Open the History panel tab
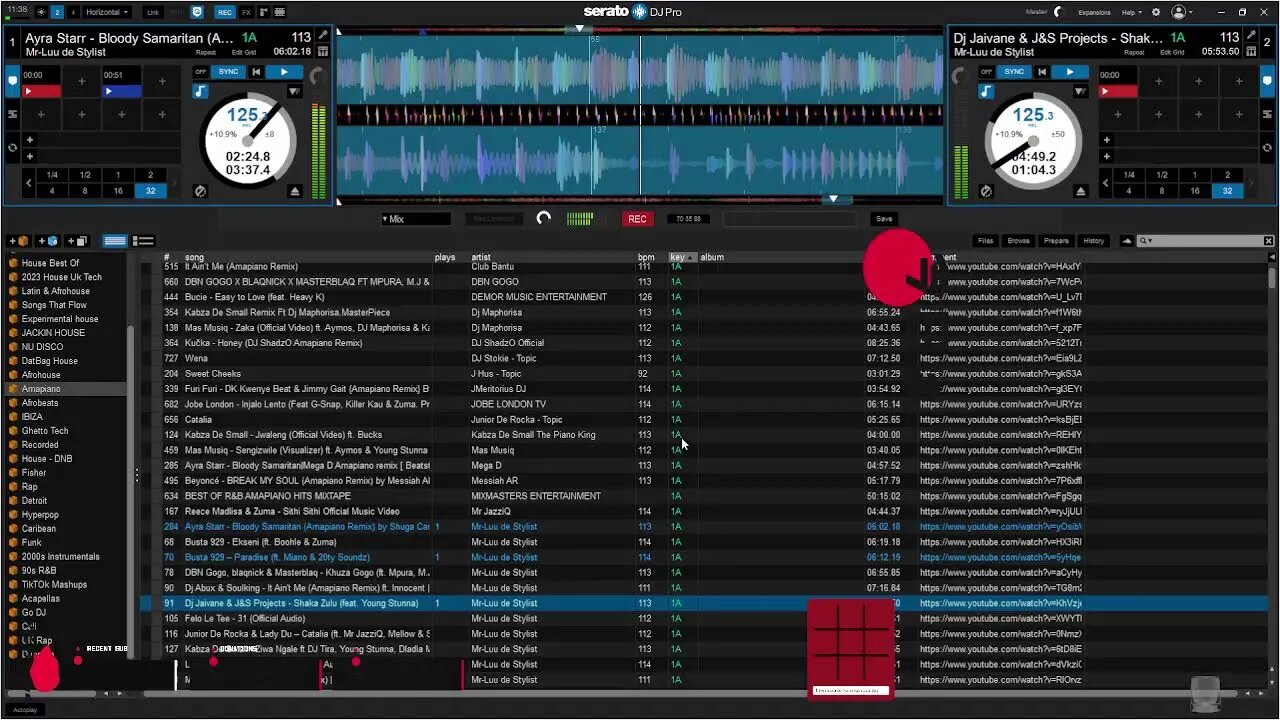1280x720 pixels. click(1094, 241)
